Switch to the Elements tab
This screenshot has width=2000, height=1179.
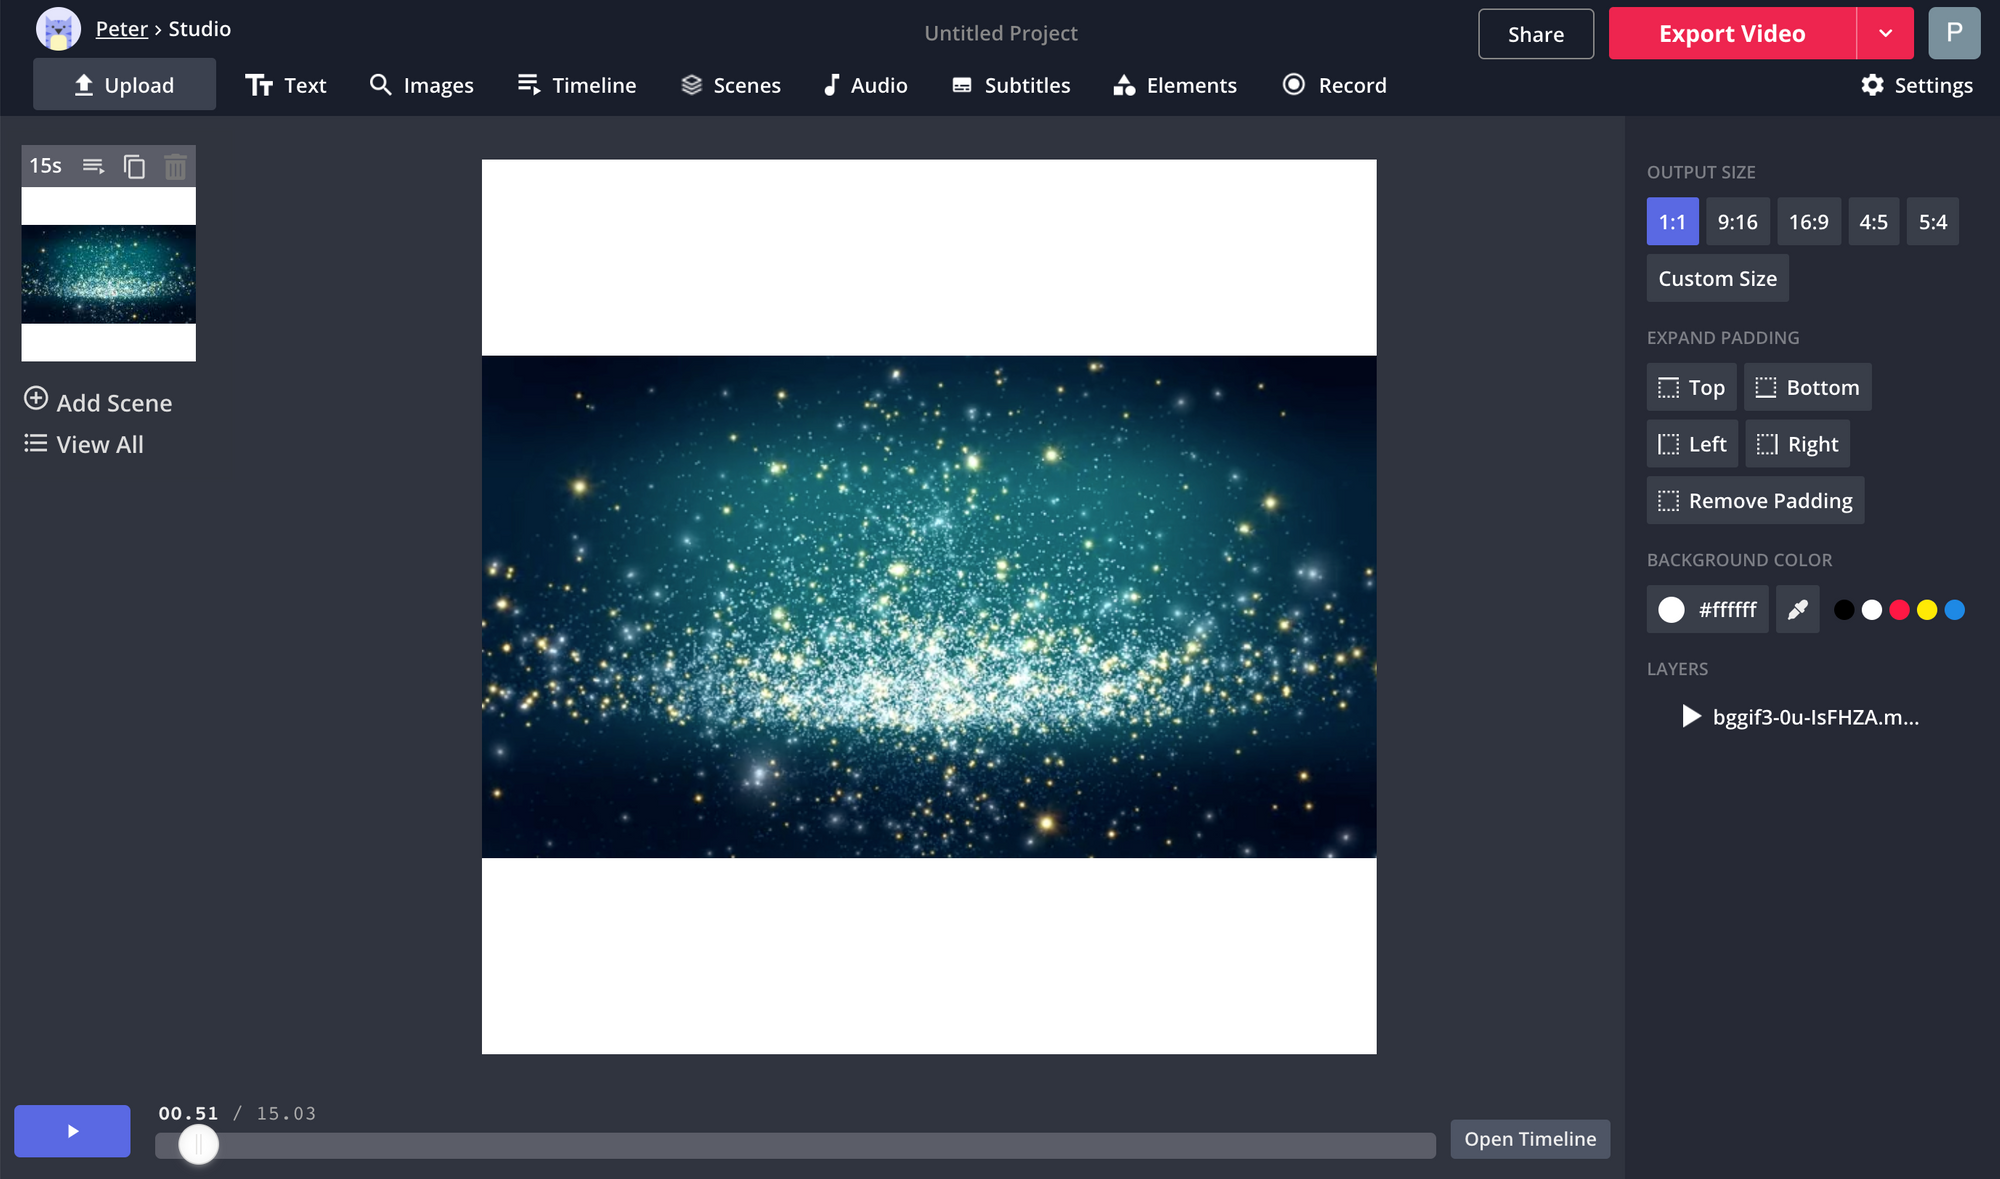point(1174,85)
